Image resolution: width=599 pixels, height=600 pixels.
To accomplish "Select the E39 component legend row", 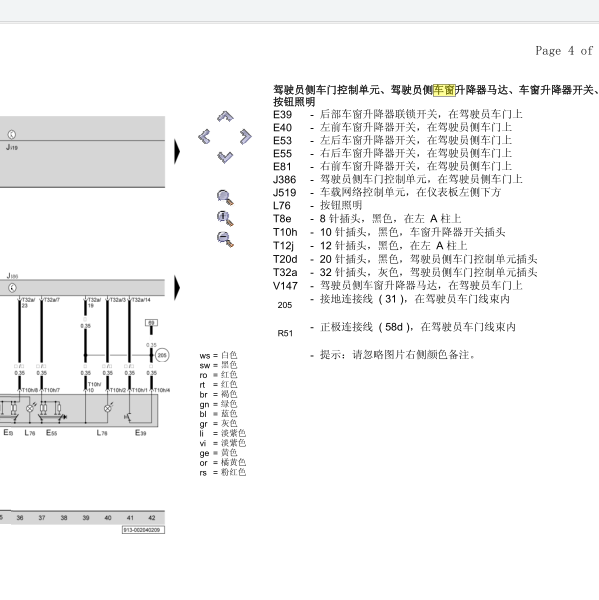I will pos(398,114).
